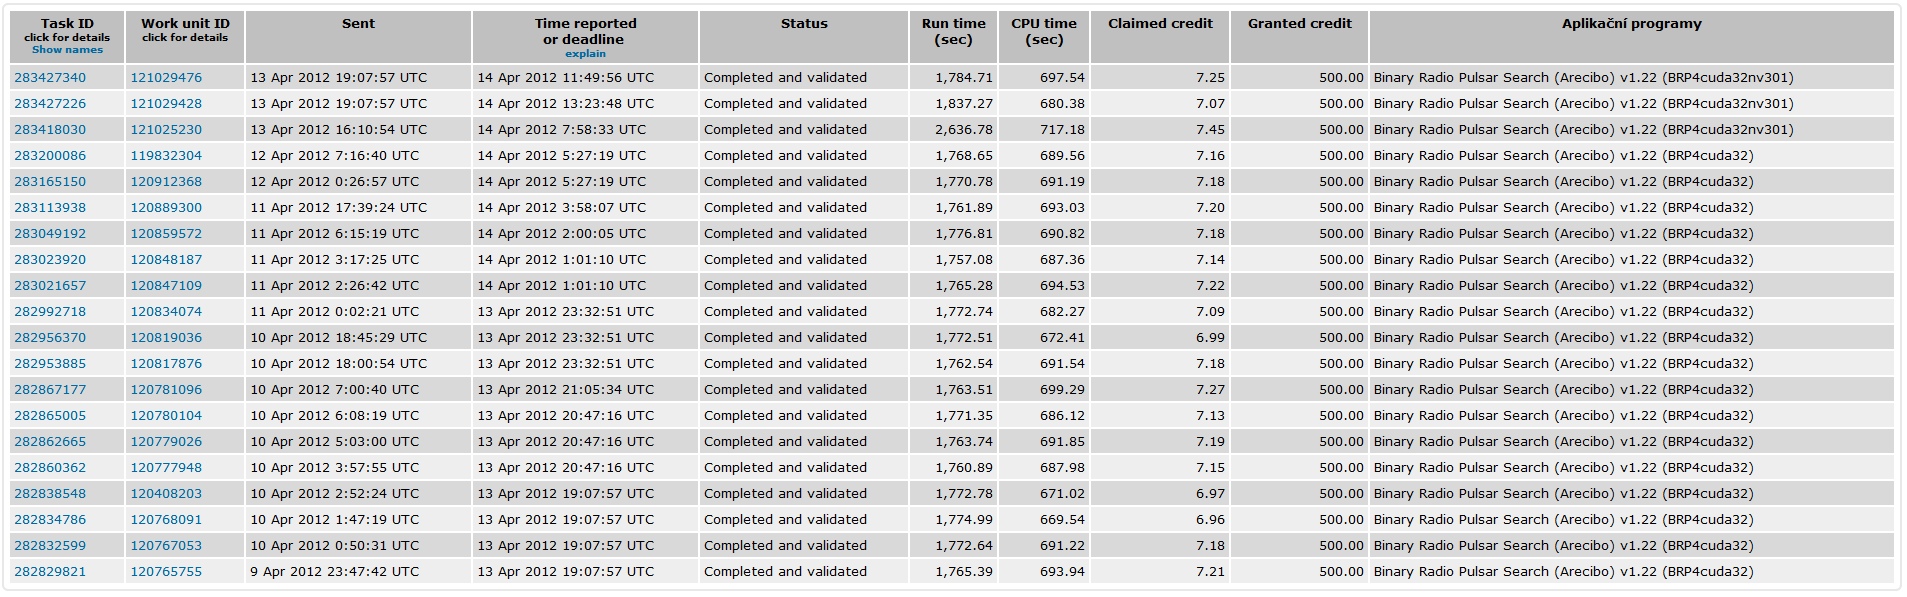Open work unit 120765755
This screenshot has height=597, width=1907.
coord(166,572)
